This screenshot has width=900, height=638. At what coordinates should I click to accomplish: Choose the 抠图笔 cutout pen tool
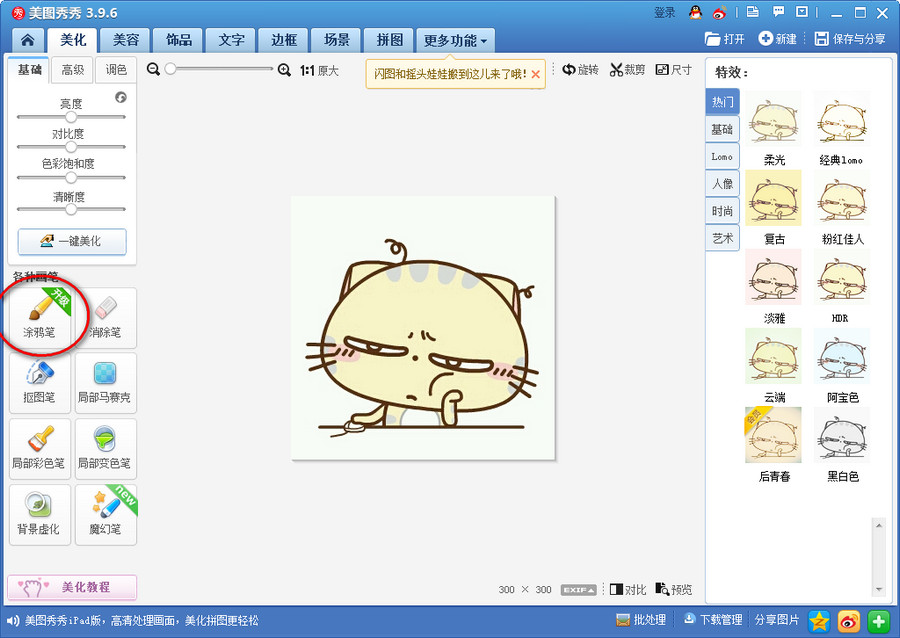click(x=40, y=383)
